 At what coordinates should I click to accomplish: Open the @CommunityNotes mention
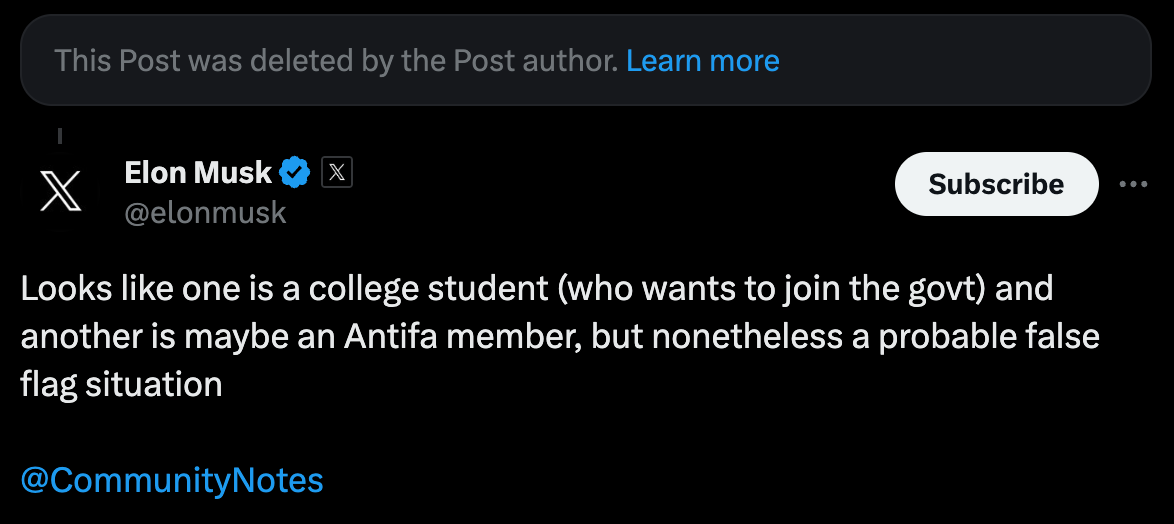172,480
